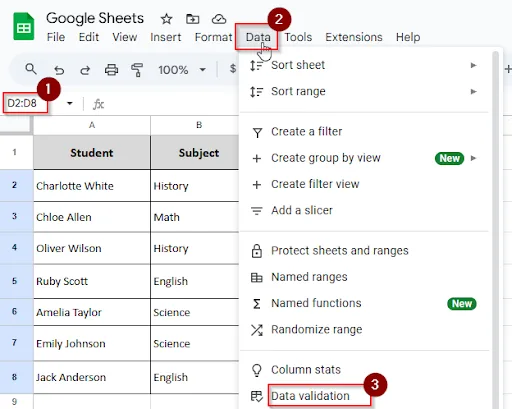
Task: Click the Data menu vertical scrollbar
Action: (x=496, y=230)
